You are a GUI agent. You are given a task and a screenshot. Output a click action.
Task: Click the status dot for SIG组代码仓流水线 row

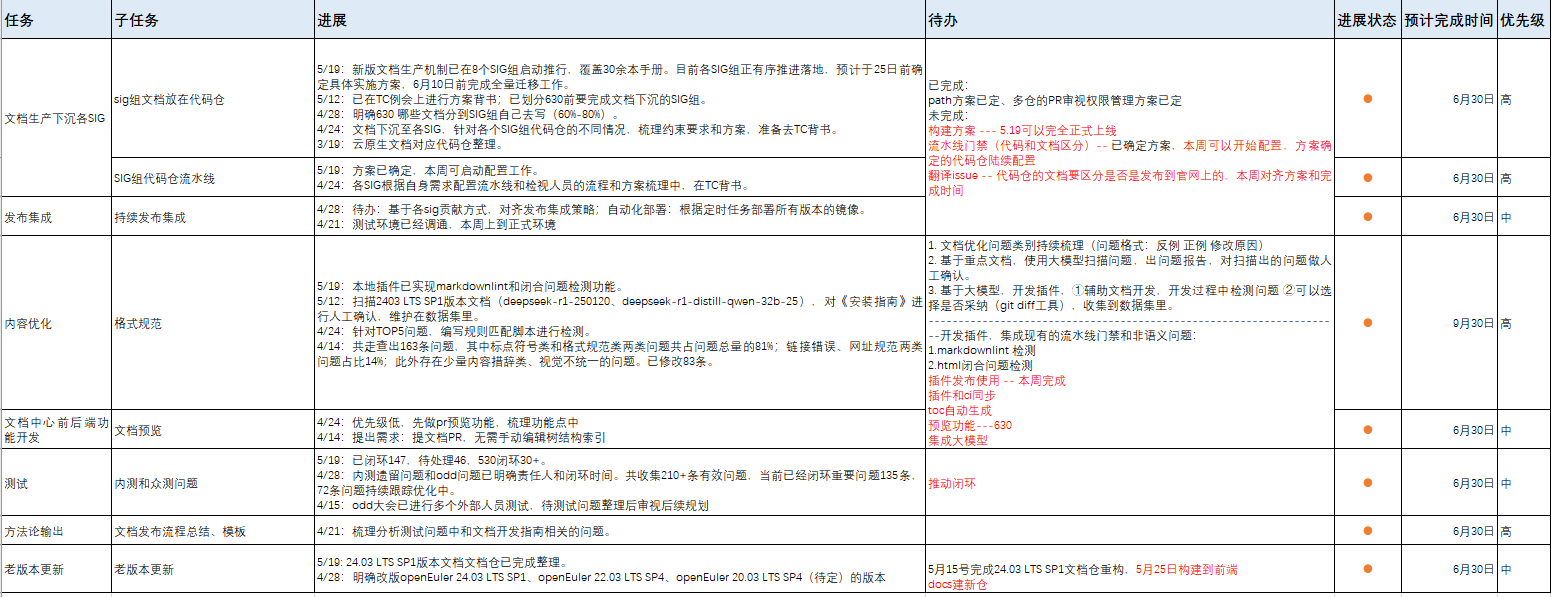click(1367, 178)
